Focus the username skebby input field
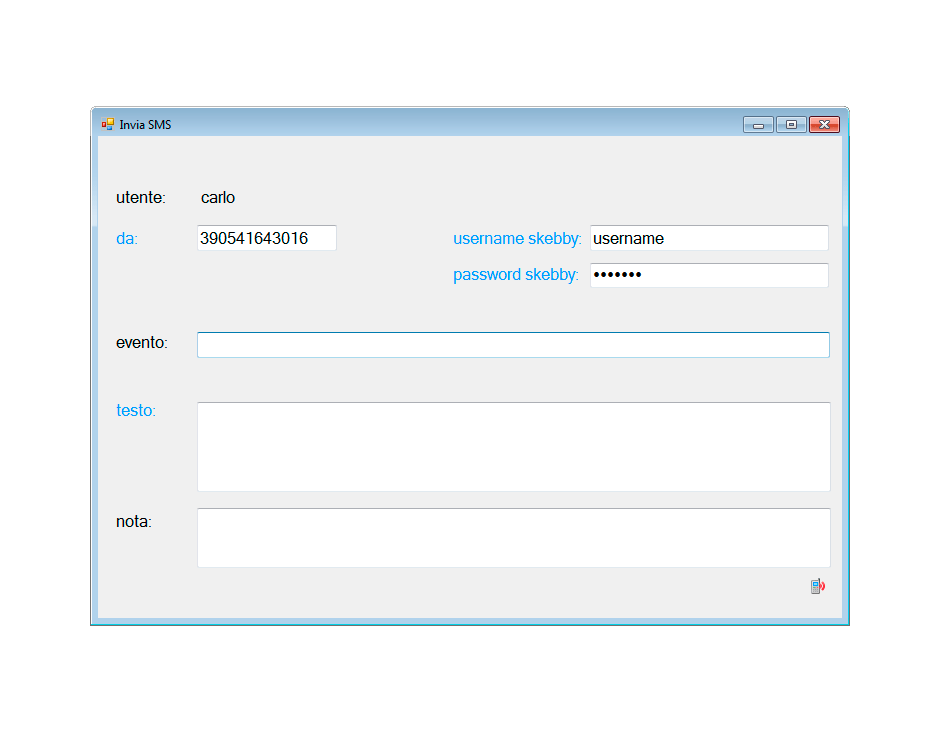The image size is (940, 732). point(709,238)
